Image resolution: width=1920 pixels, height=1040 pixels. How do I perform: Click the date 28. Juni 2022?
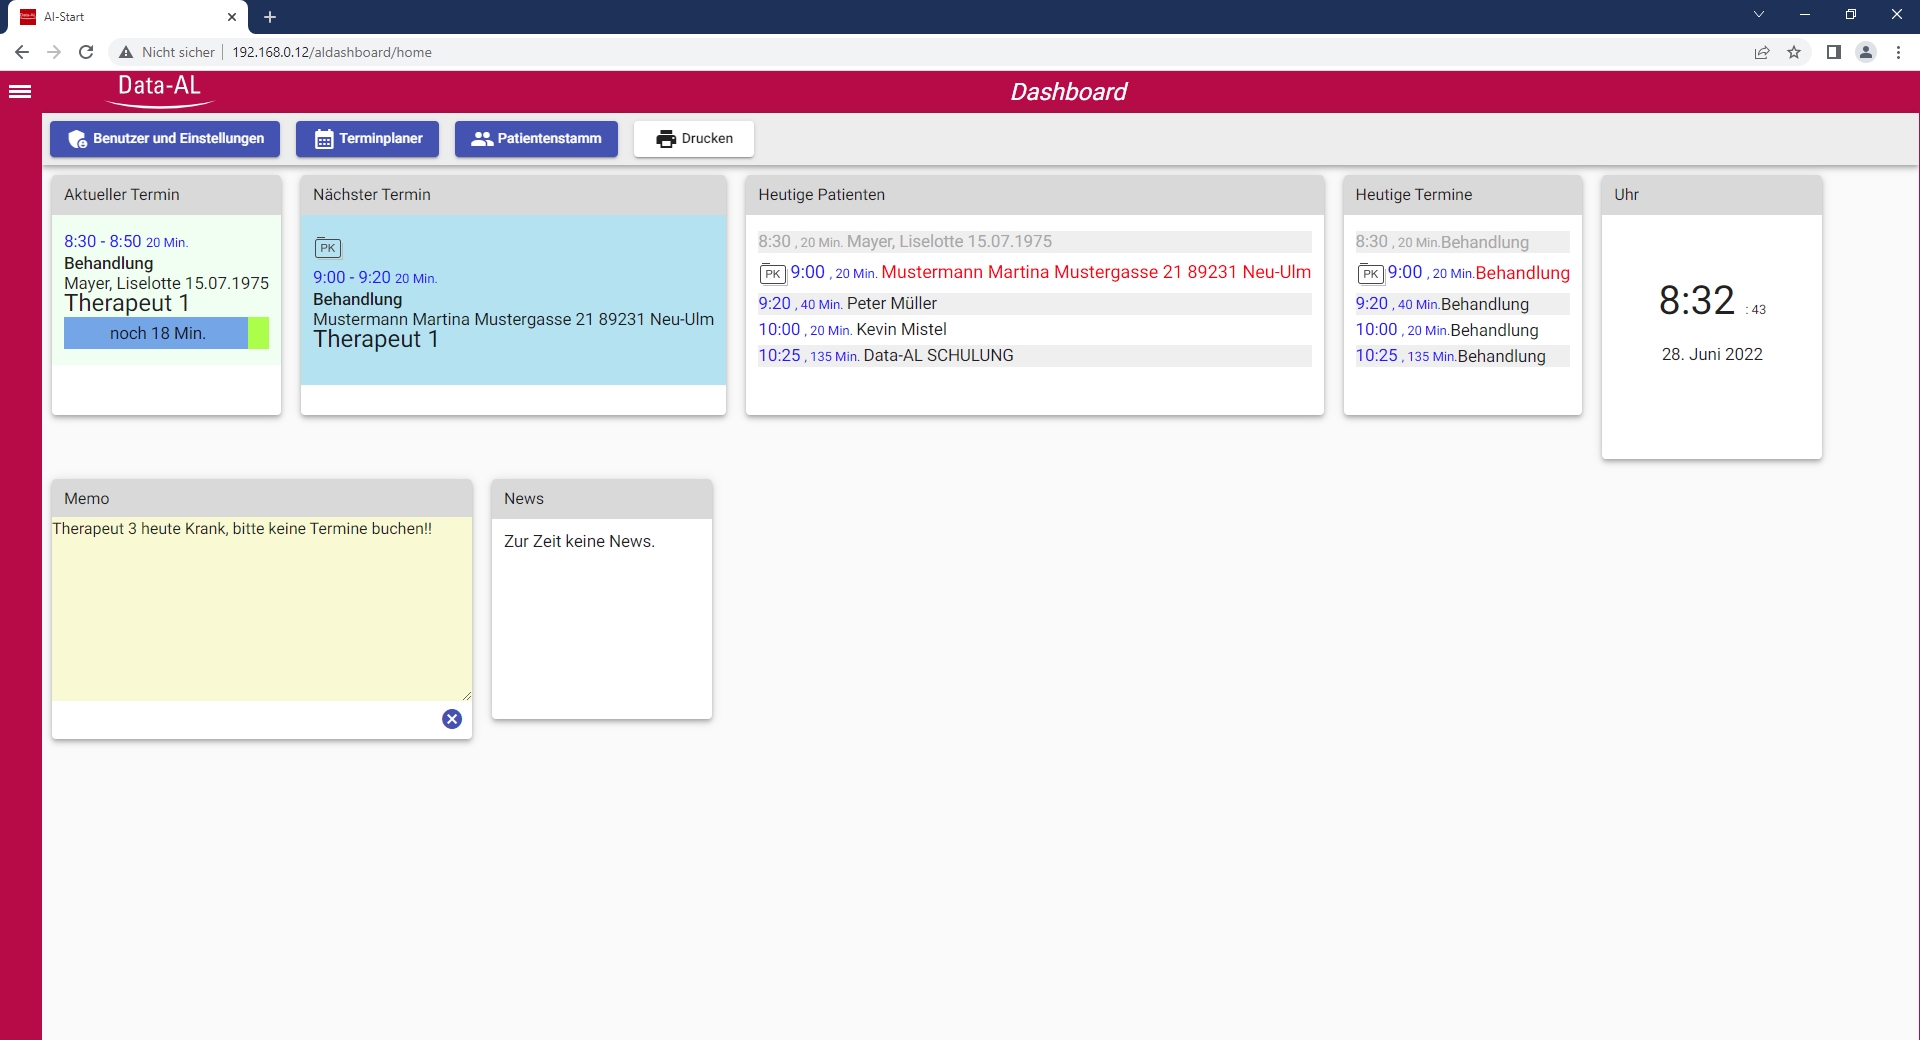point(1712,355)
